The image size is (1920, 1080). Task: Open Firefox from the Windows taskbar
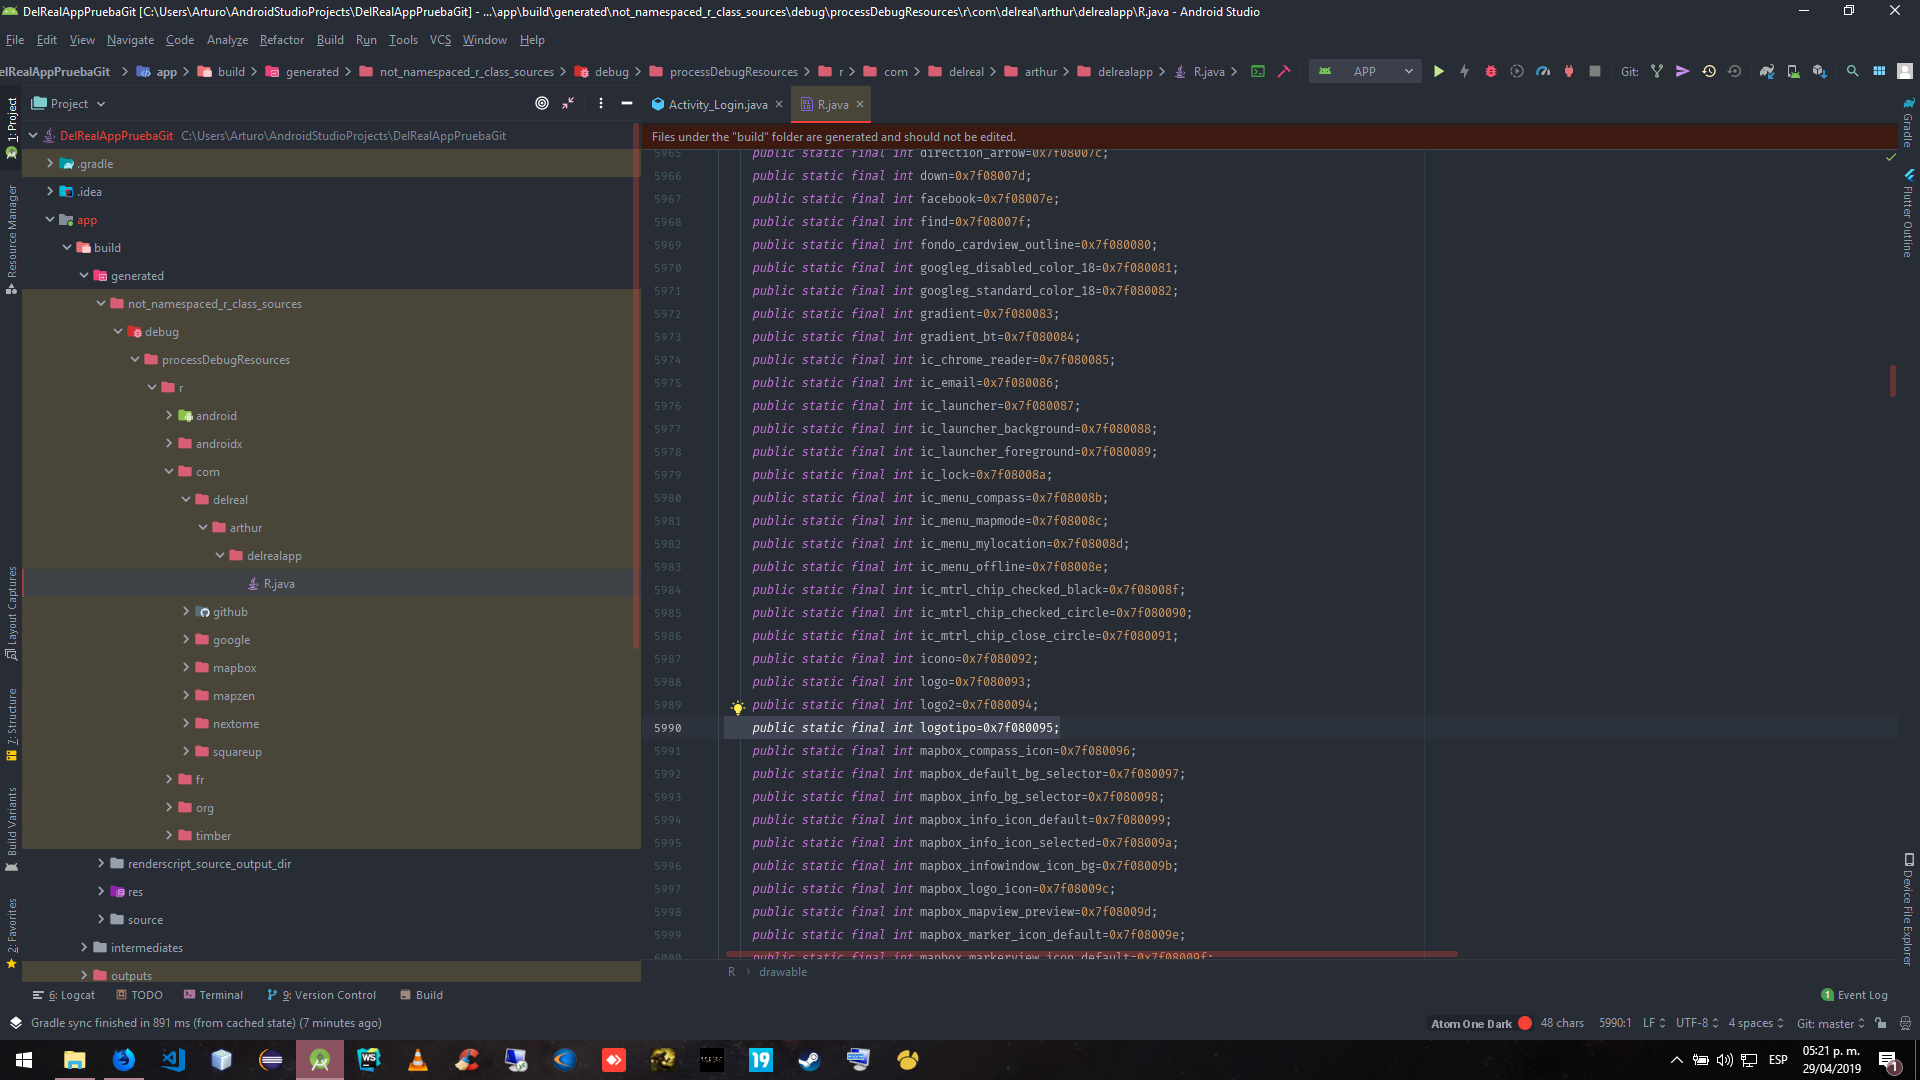(x=124, y=1060)
